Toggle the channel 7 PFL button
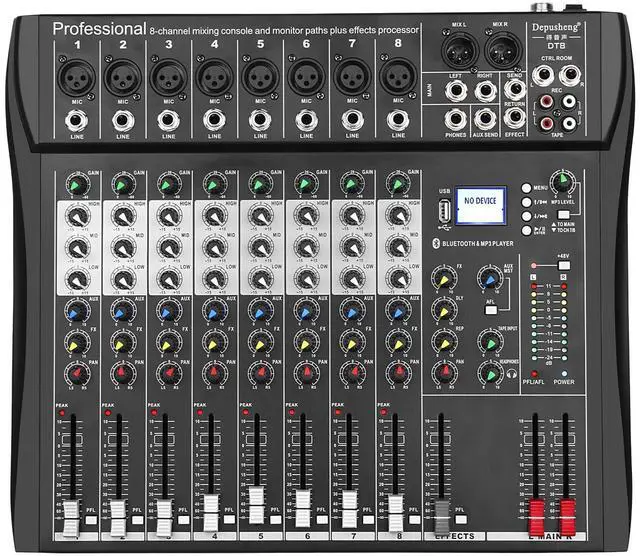 pos(368,519)
